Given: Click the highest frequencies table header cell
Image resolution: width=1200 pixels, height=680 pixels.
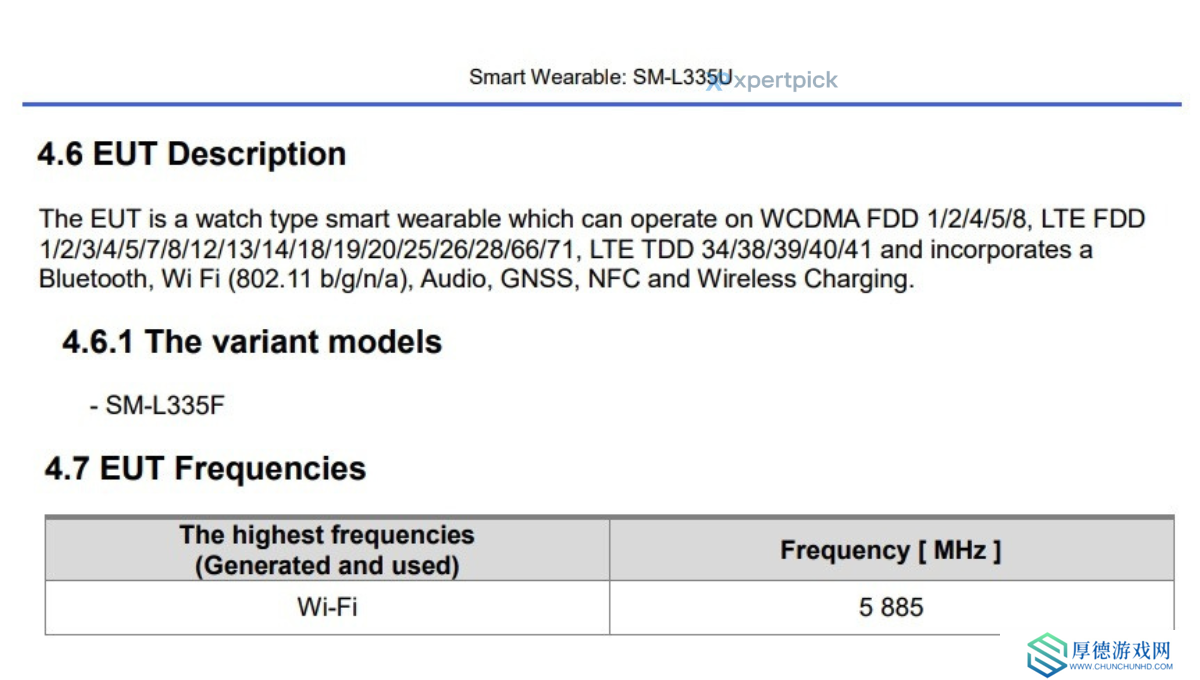Looking at the screenshot, I should pyautogui.click(x=327, y=550).
